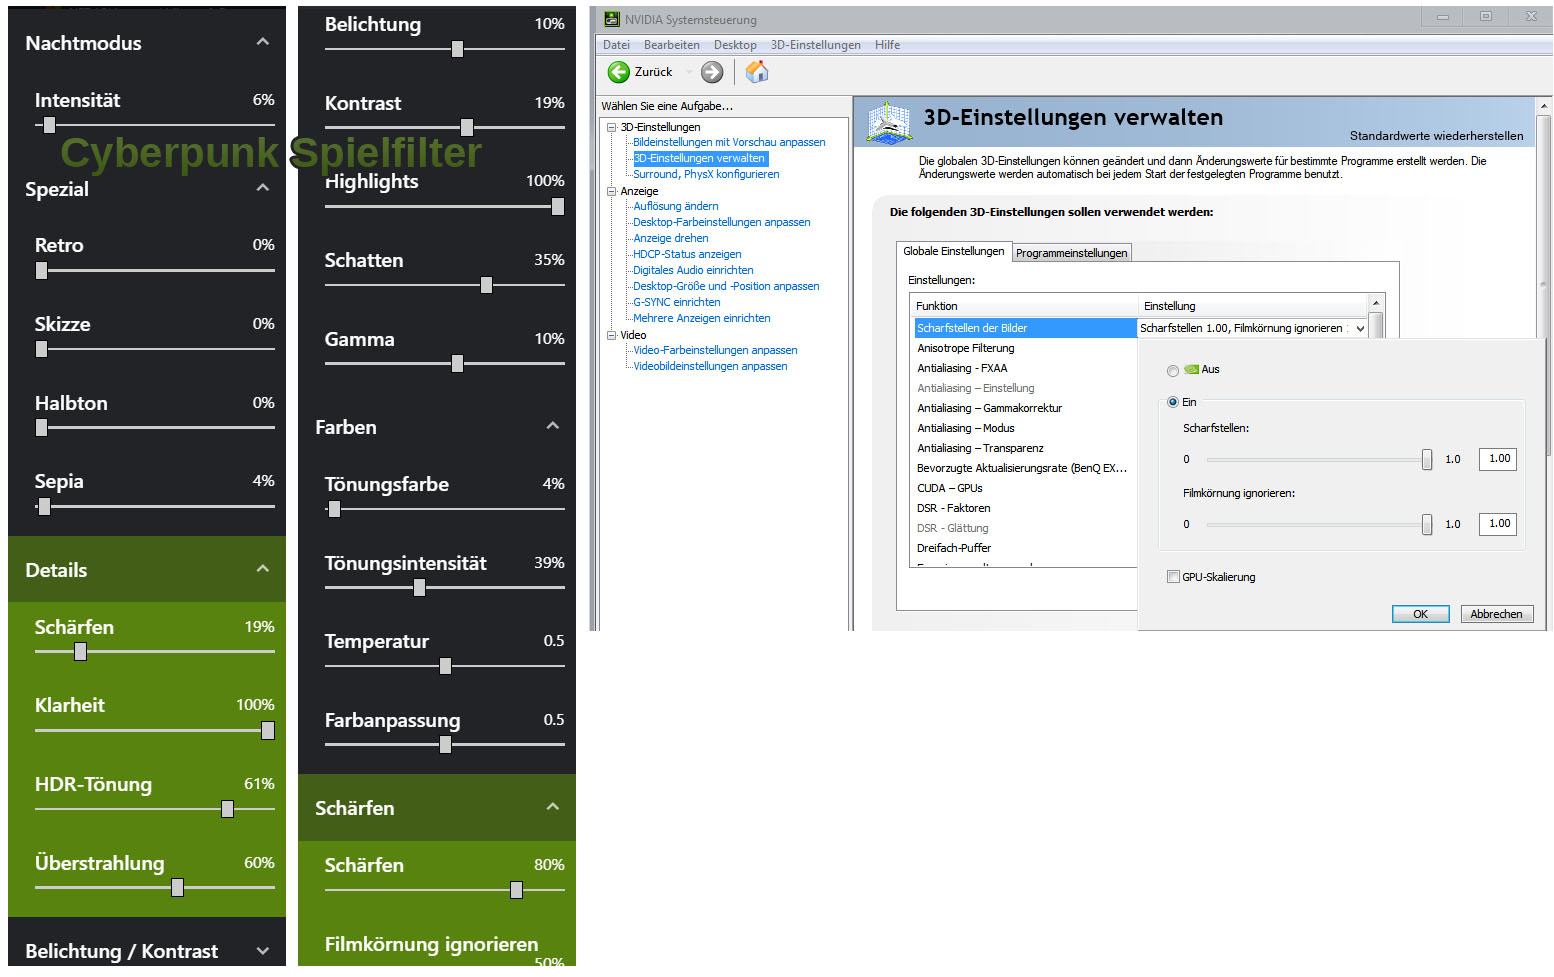The image size is (1554, 977).
Task: Open Bildeinstellungen mit Vorschau anpassen
Action: pos(729,142)
